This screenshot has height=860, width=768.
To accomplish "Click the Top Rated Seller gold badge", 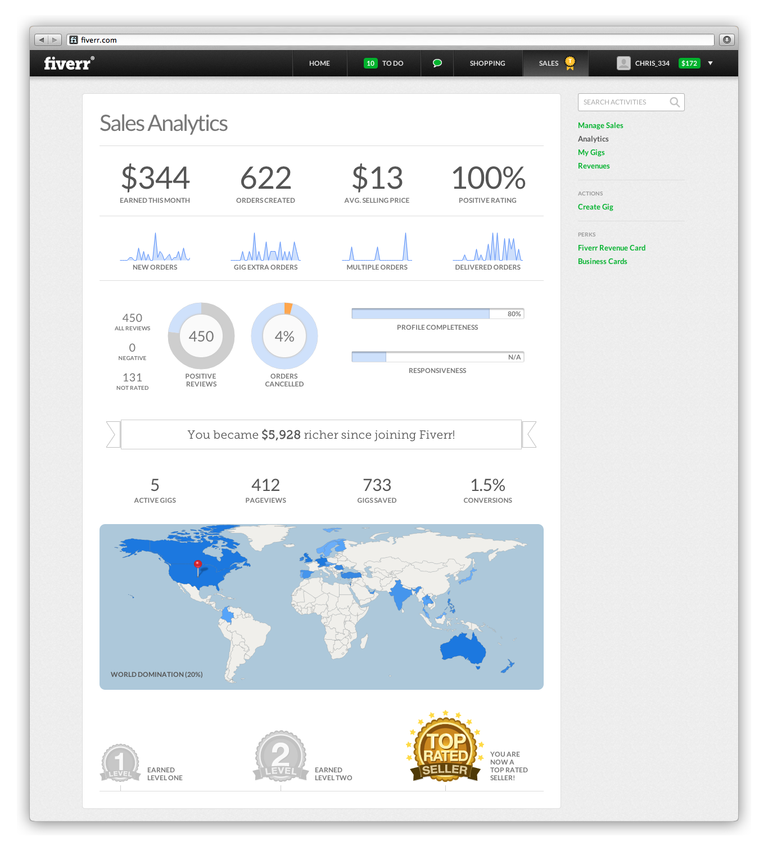I will coord(445,746).
